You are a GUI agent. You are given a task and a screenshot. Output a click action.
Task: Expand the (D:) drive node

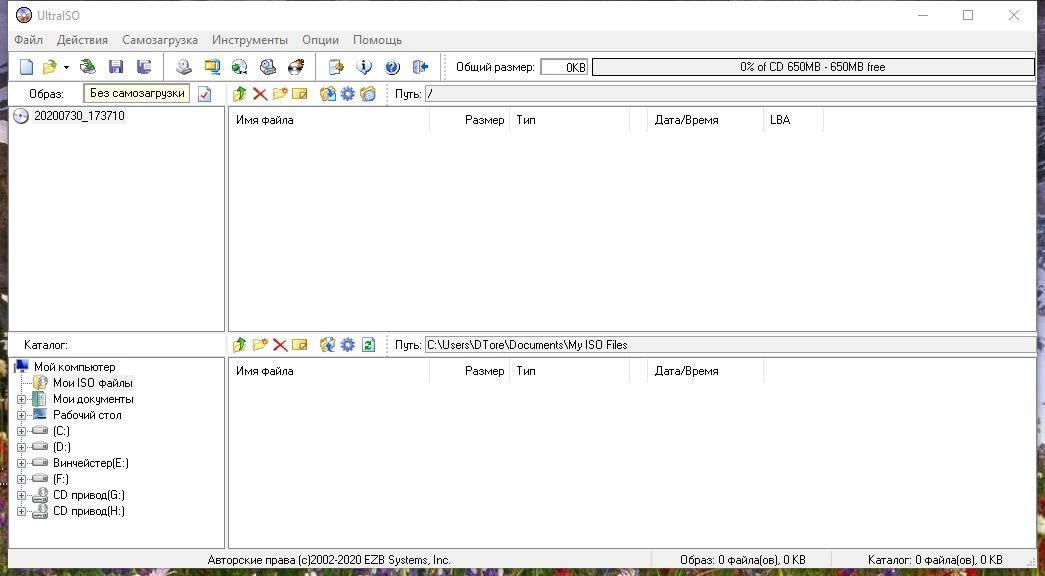coord(21,447)
